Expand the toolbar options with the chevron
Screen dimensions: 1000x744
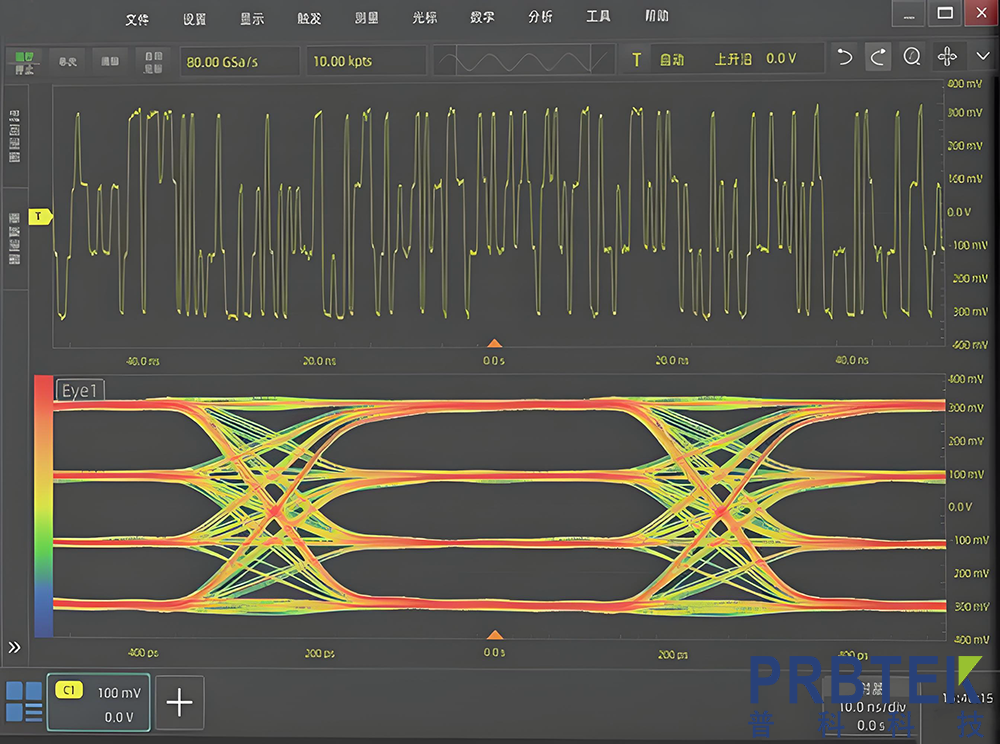pos(984,57)
